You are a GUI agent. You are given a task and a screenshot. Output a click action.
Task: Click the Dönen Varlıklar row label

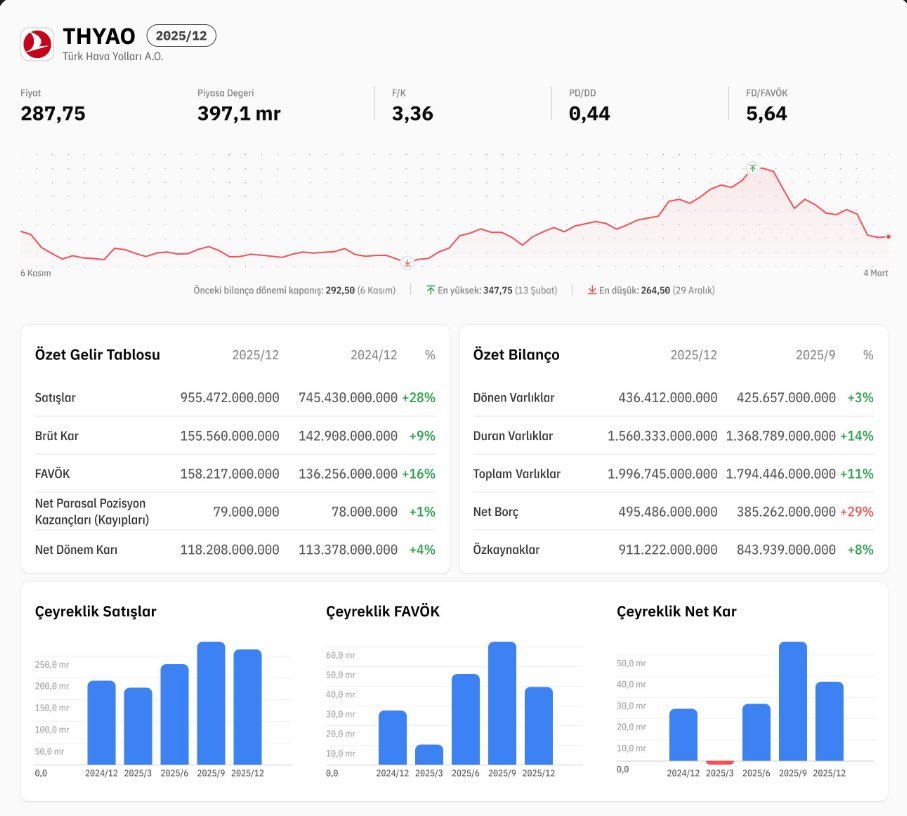click(514, 398)
